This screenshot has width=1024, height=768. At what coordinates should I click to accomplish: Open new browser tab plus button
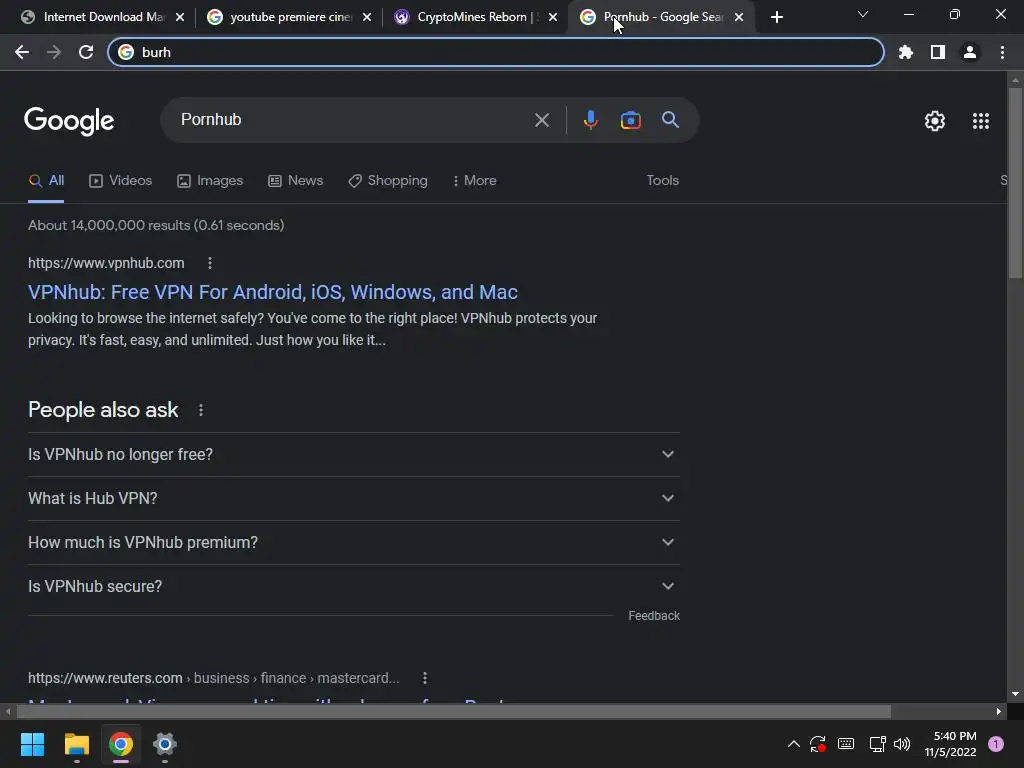click(776, 17)
